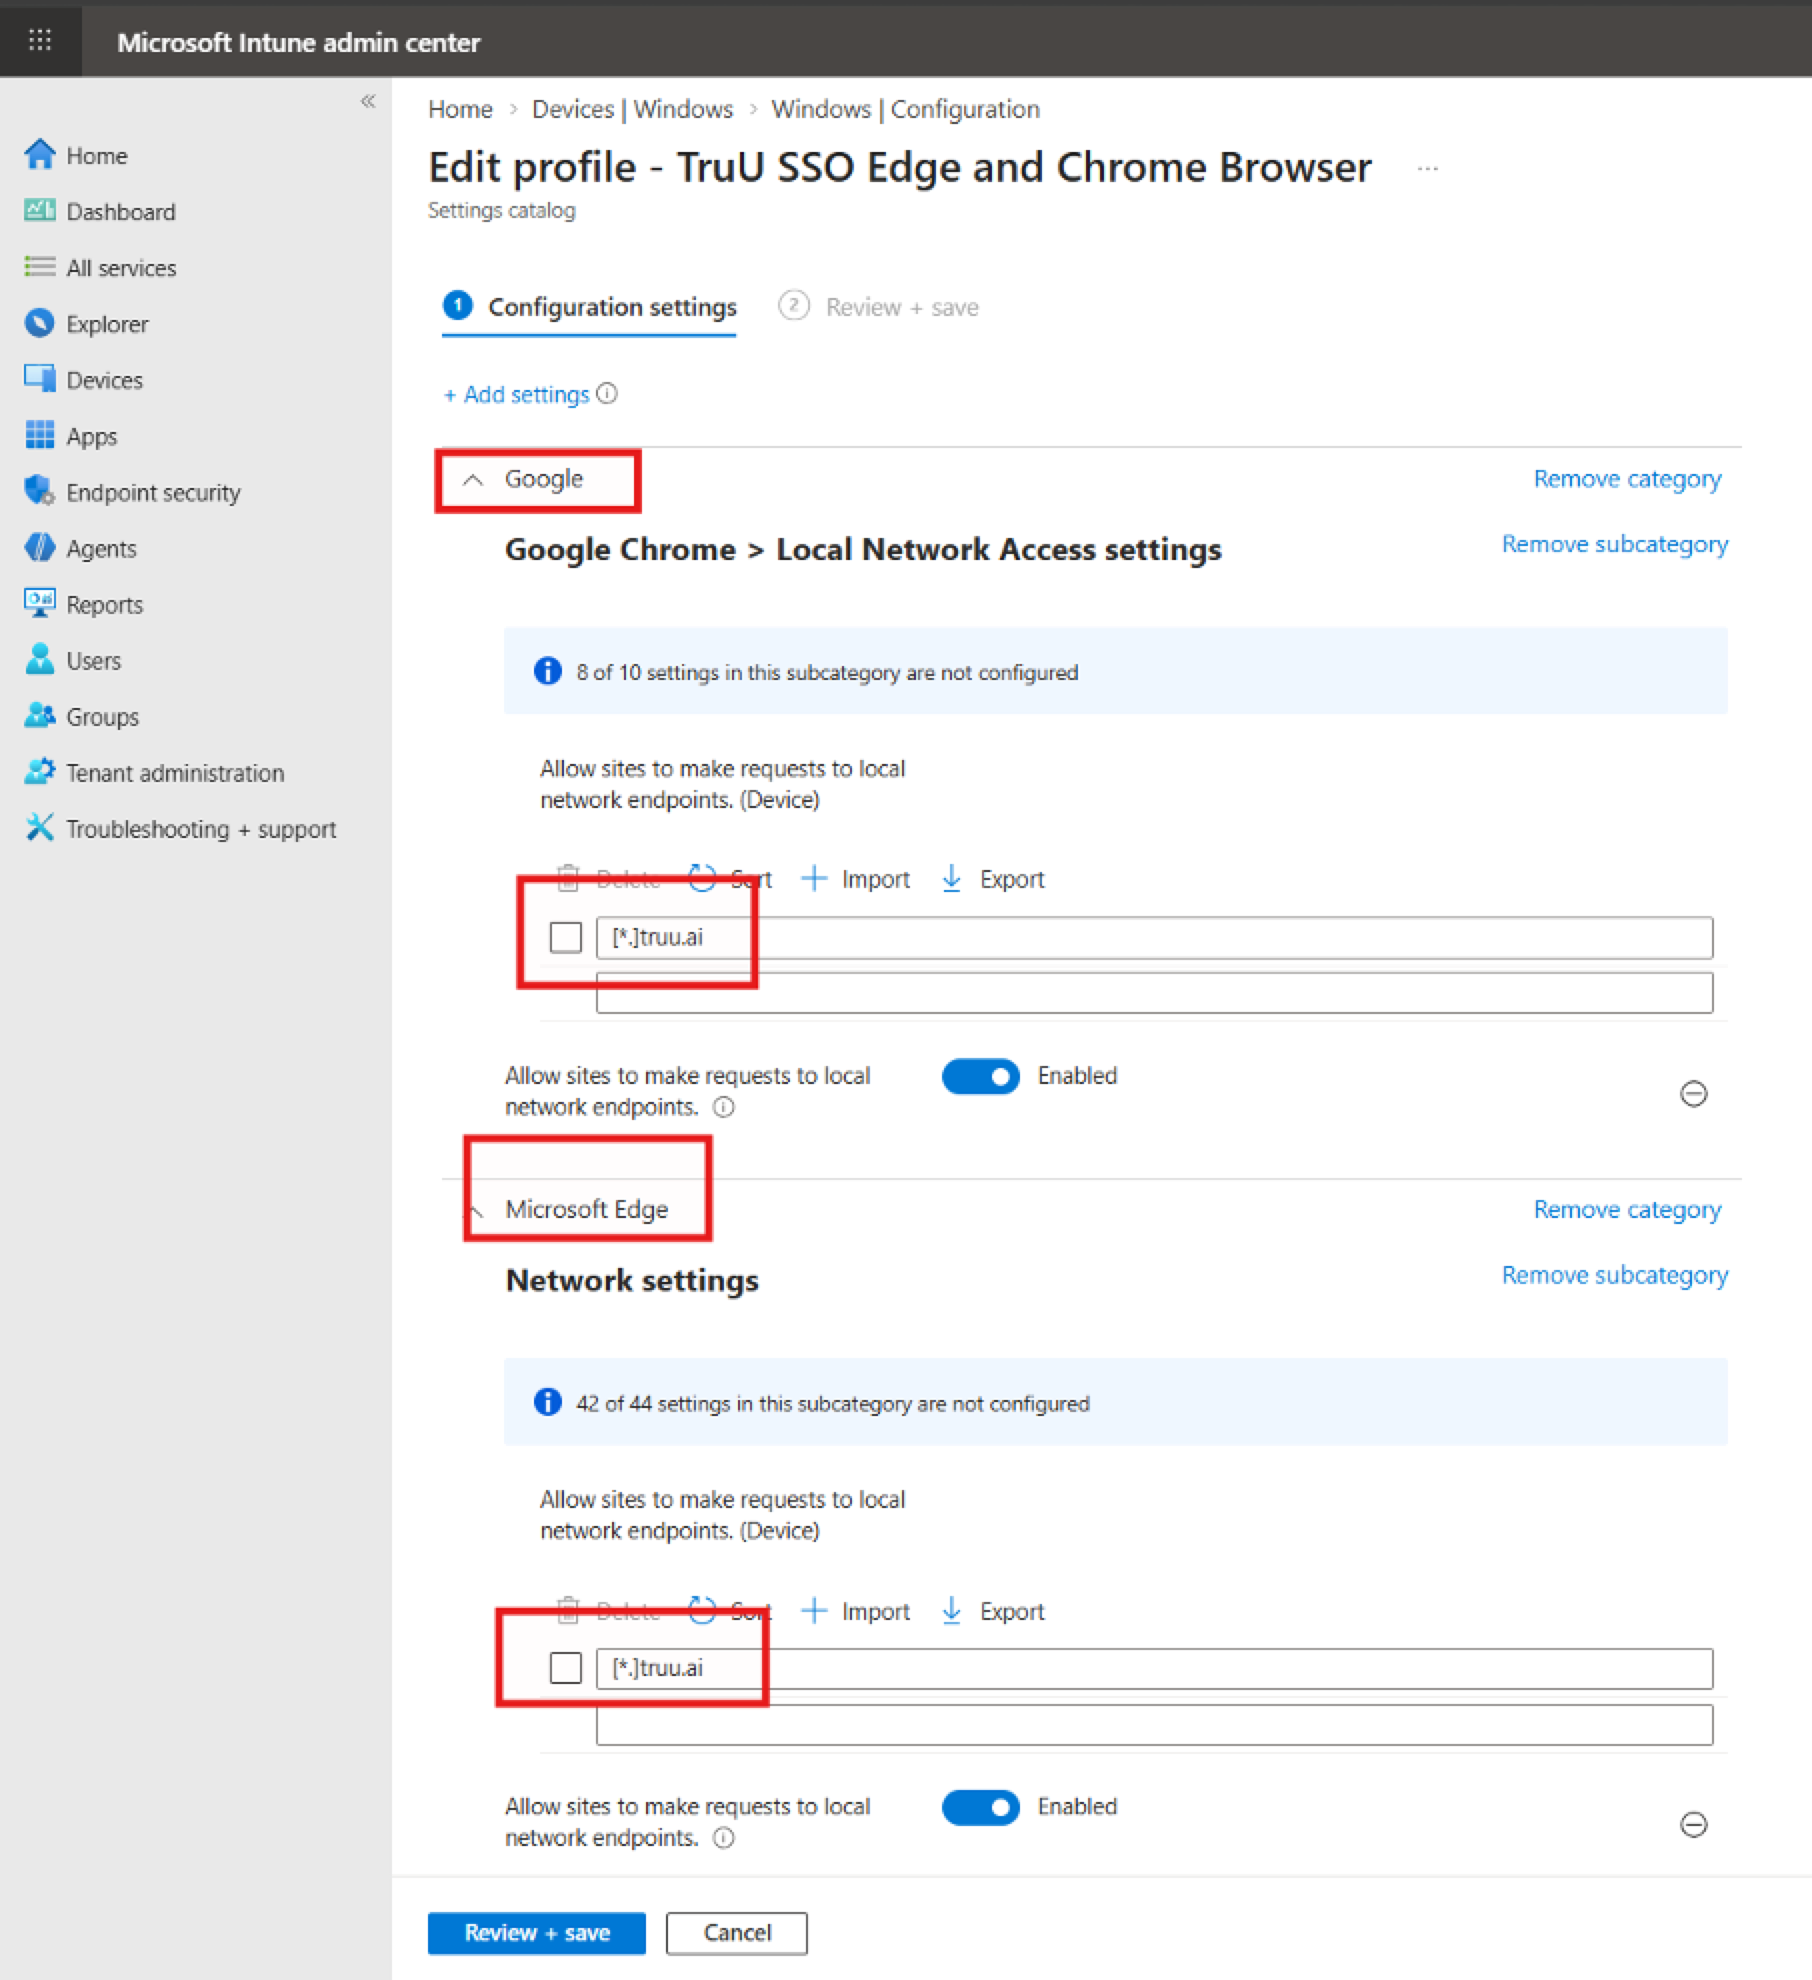Go to Windows | Configuration breadcrumb

click(x=905, y=109)
